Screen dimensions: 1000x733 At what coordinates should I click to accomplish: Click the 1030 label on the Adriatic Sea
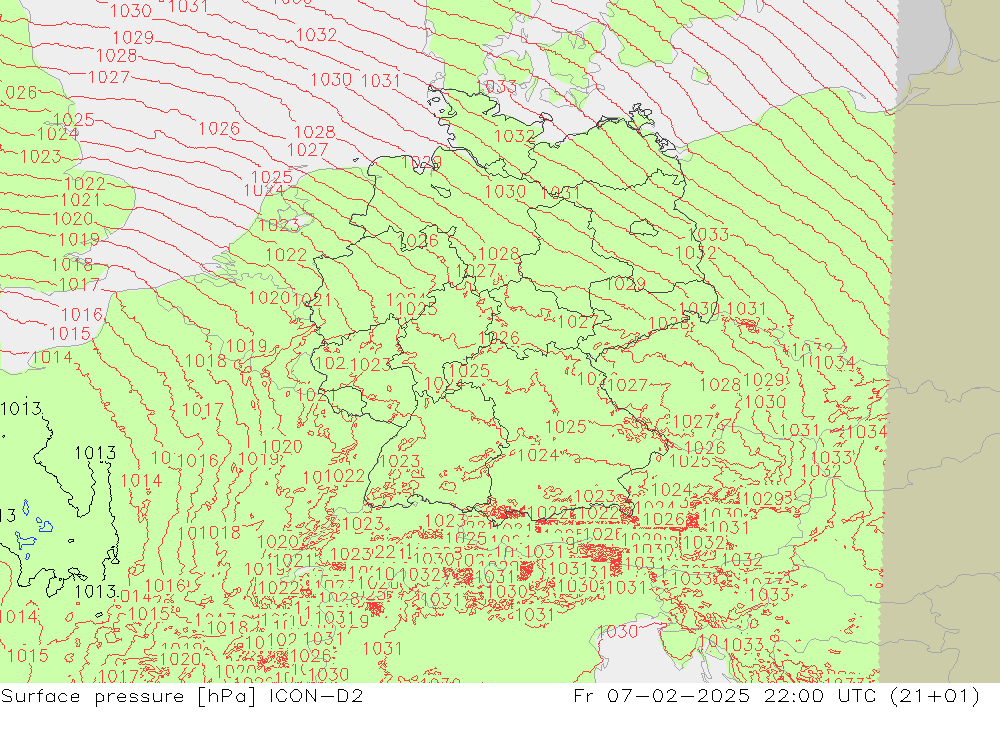pyautogui.click(x=618, y=632)
